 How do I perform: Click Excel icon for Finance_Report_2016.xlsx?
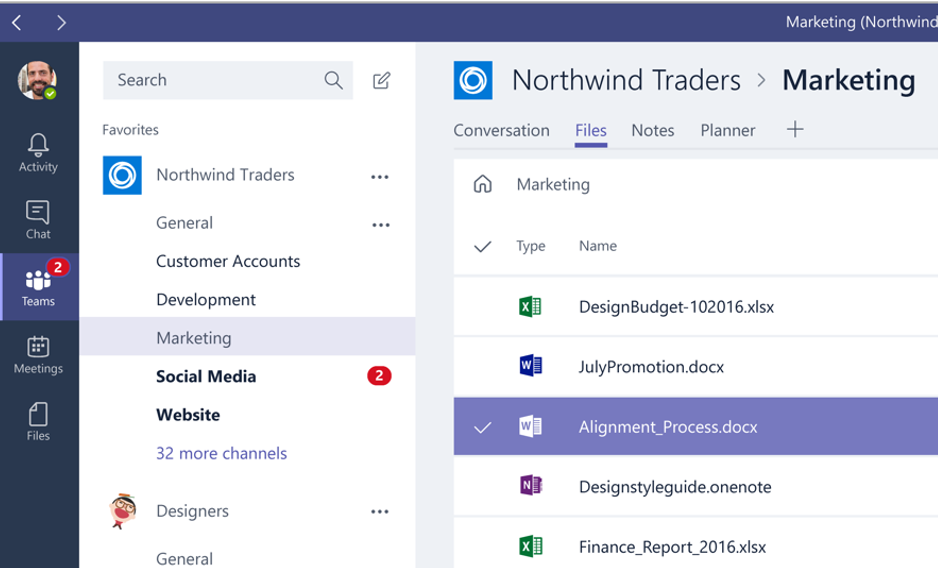coord(530,546)
